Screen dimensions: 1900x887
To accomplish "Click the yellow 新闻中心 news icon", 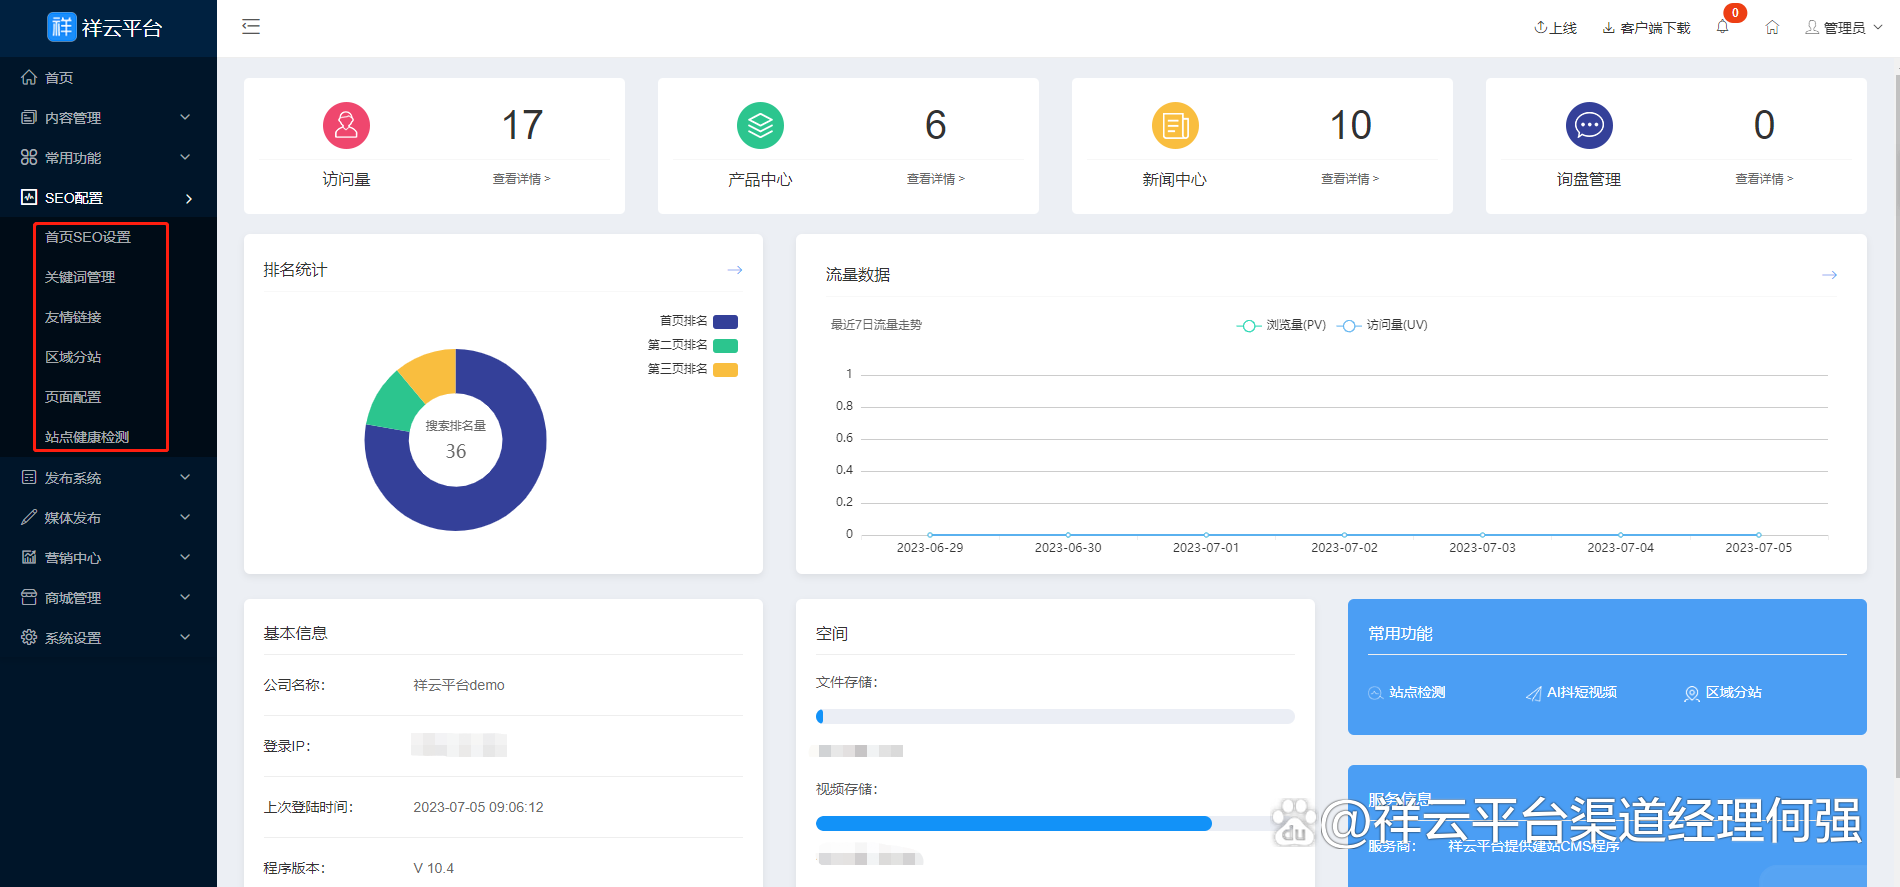I will (x=1175, y=125).
